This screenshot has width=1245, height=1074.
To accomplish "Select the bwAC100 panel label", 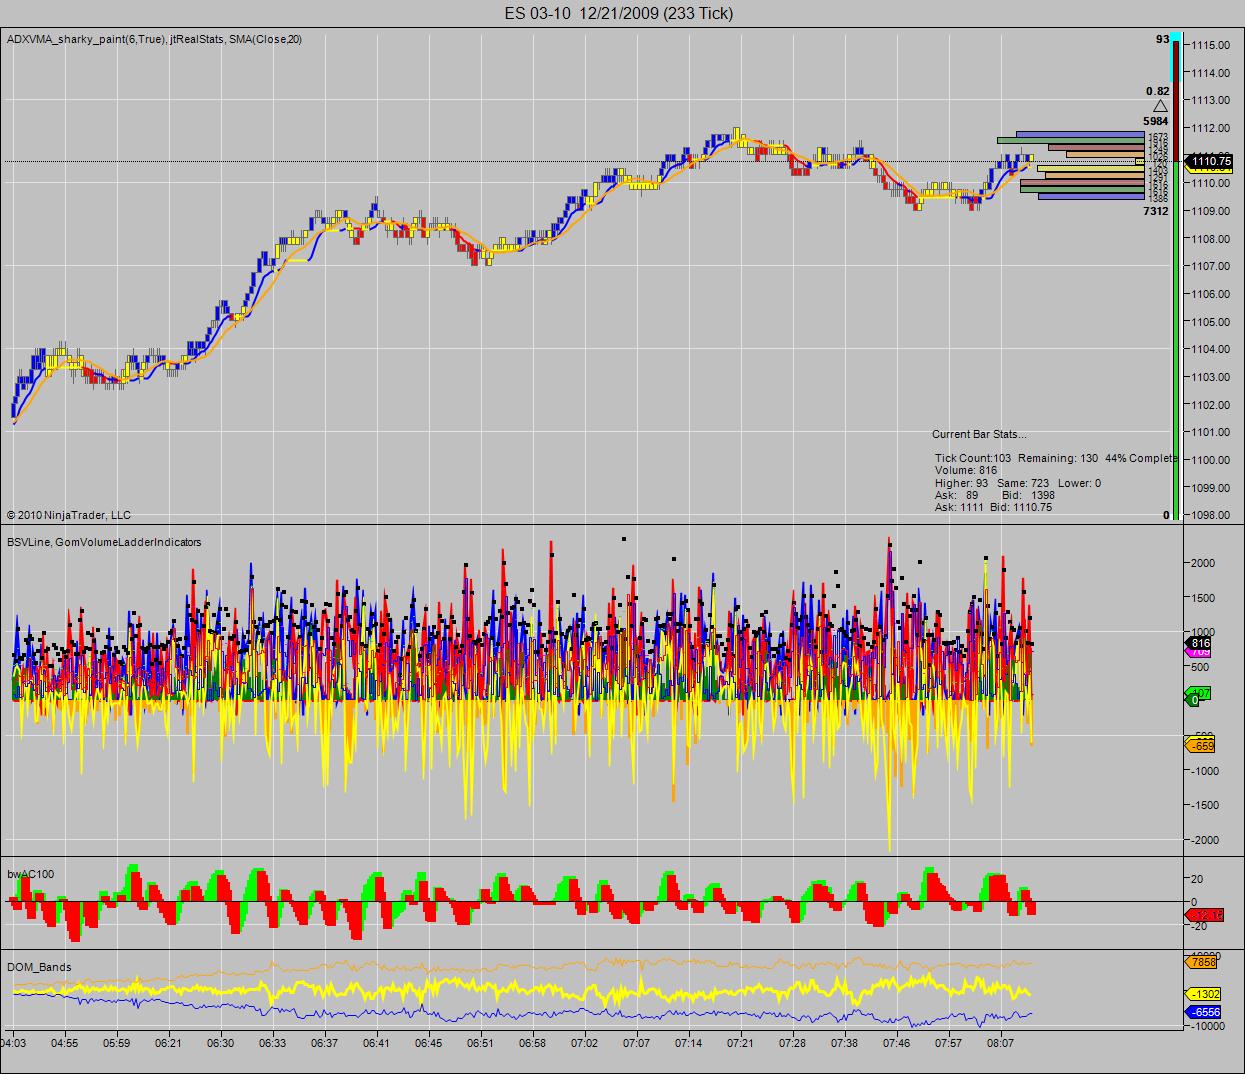I will 31,874.
